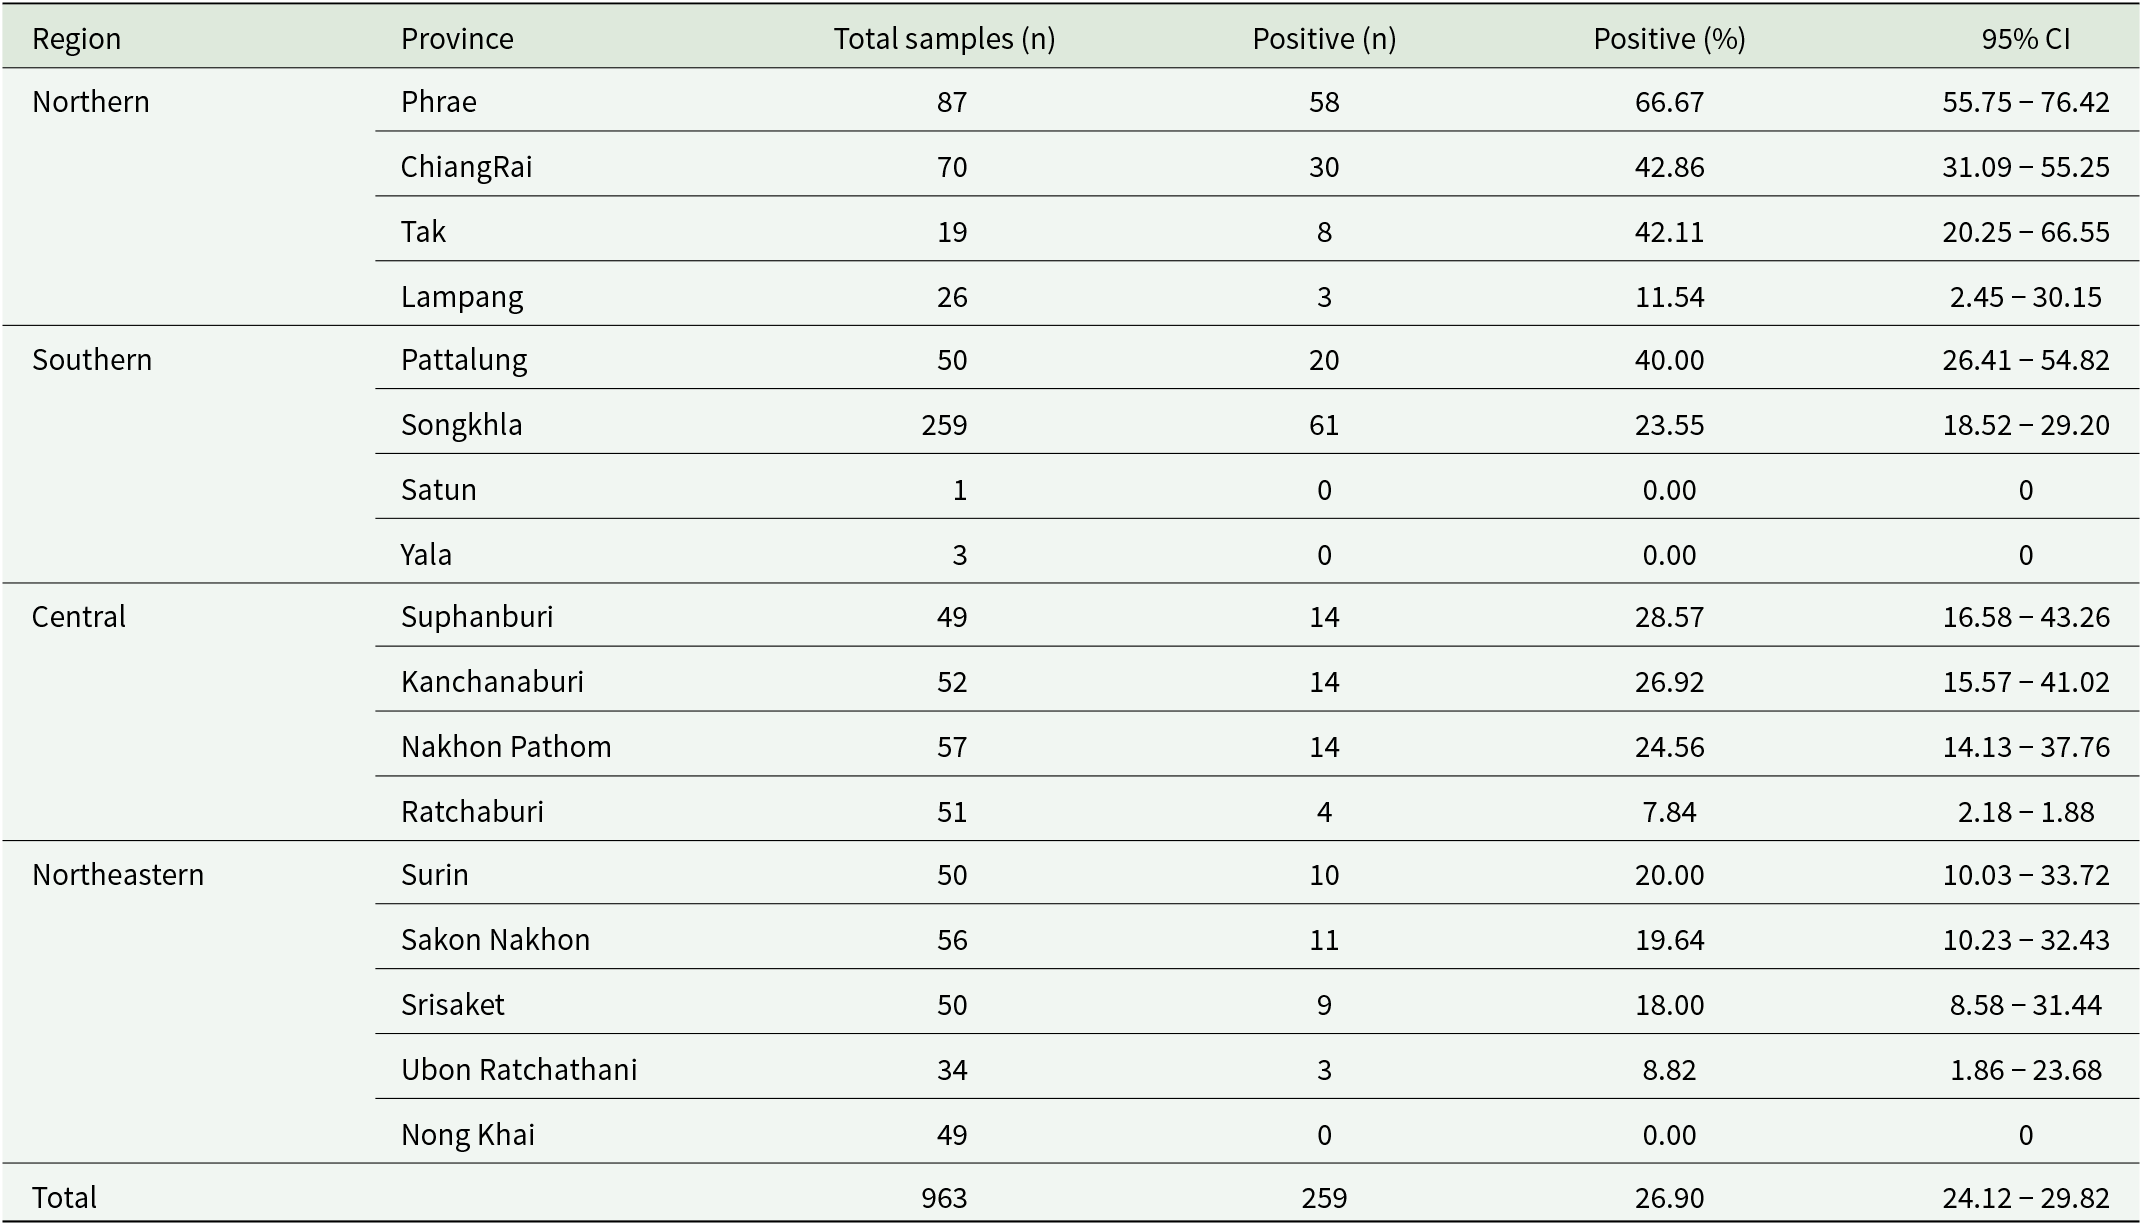Select the Total row label
This screenshot has height=1226, width=2143.
(x=64, y=1198)
